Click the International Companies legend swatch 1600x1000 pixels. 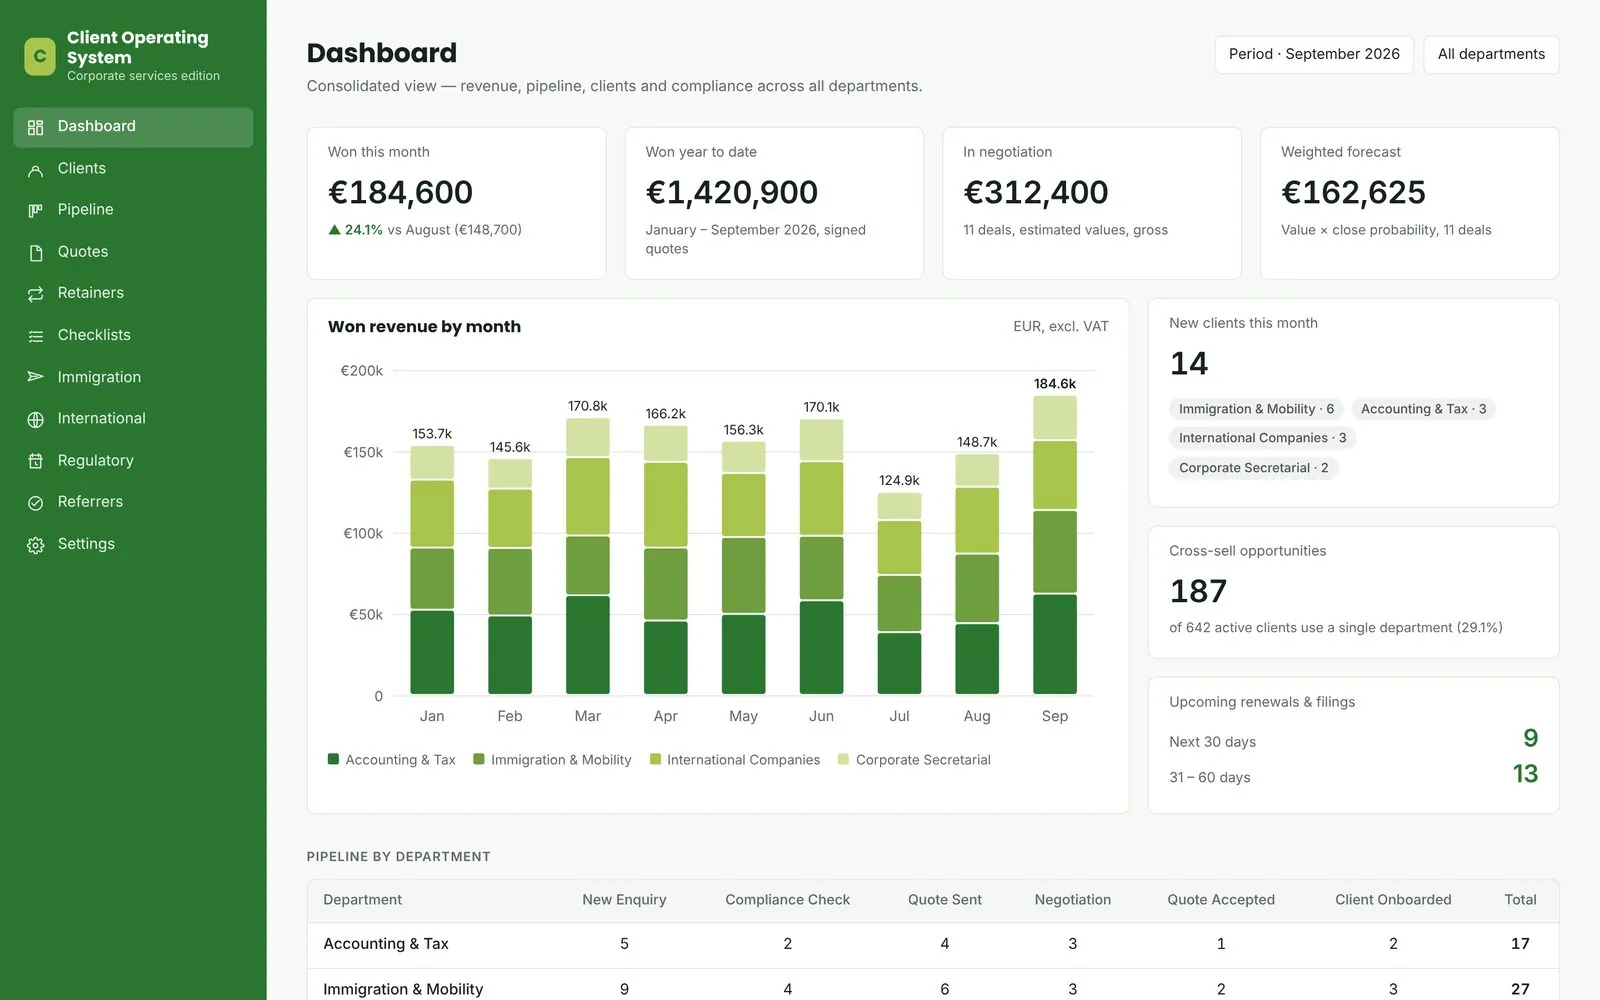656,759
